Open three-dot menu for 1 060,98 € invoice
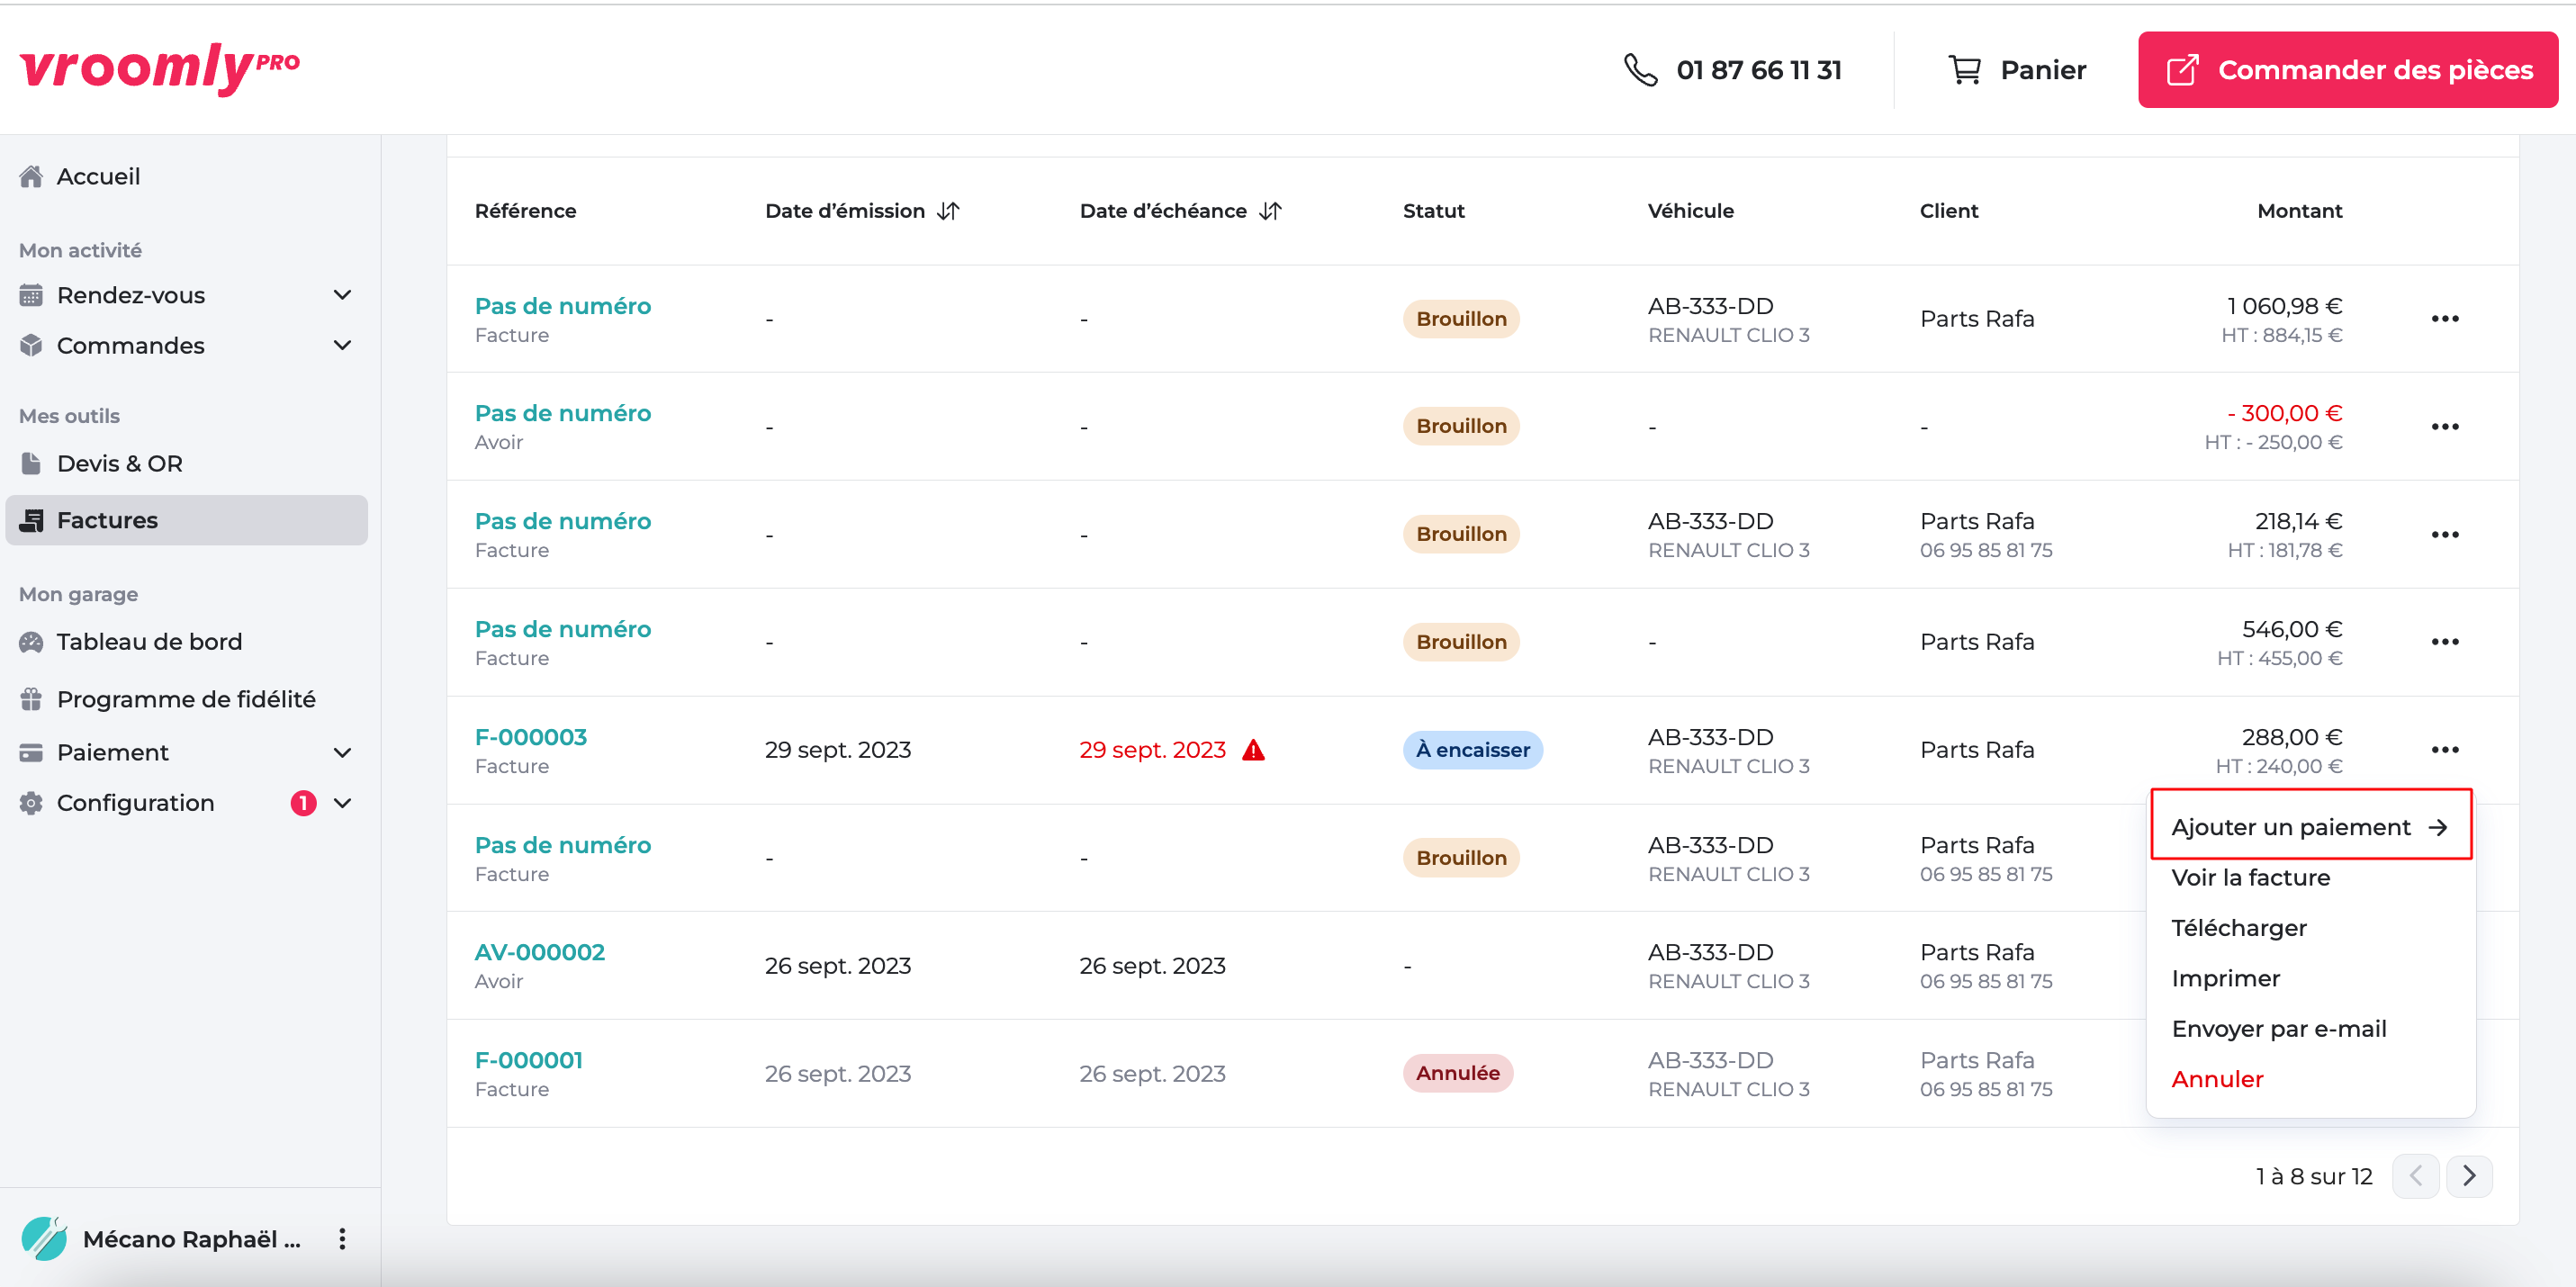 click(x=2444, y=319)
